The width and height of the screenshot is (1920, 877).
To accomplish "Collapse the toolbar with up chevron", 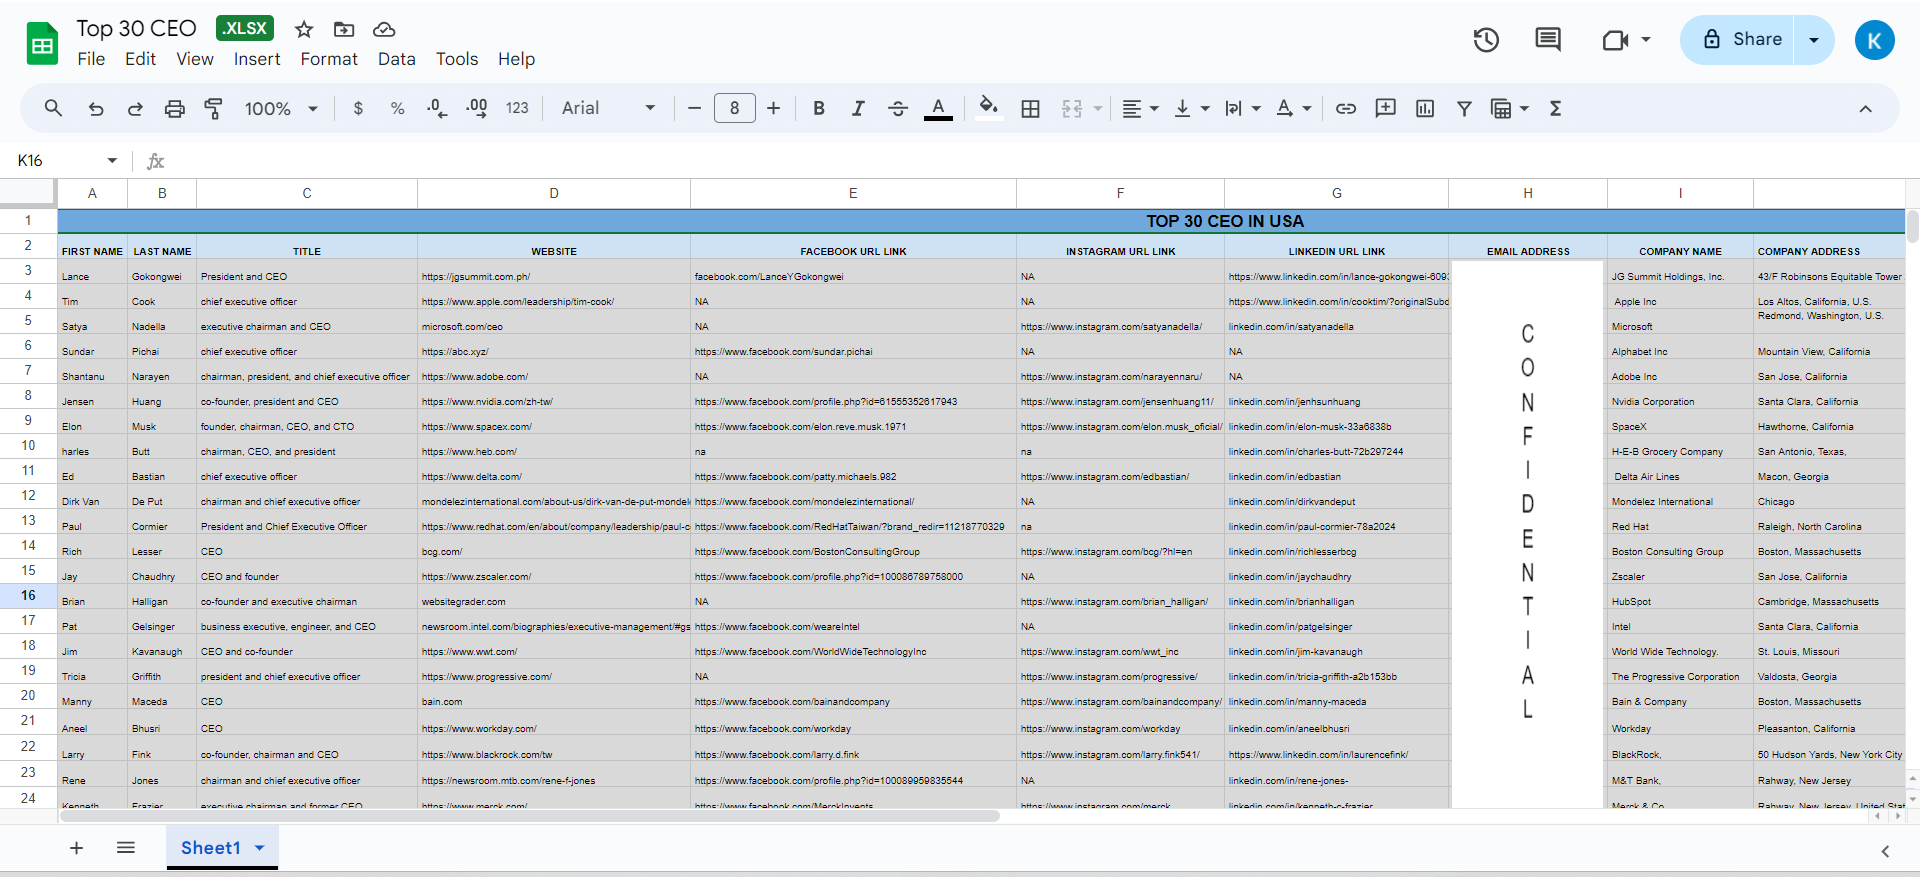I will click(x=1865, y=108).
